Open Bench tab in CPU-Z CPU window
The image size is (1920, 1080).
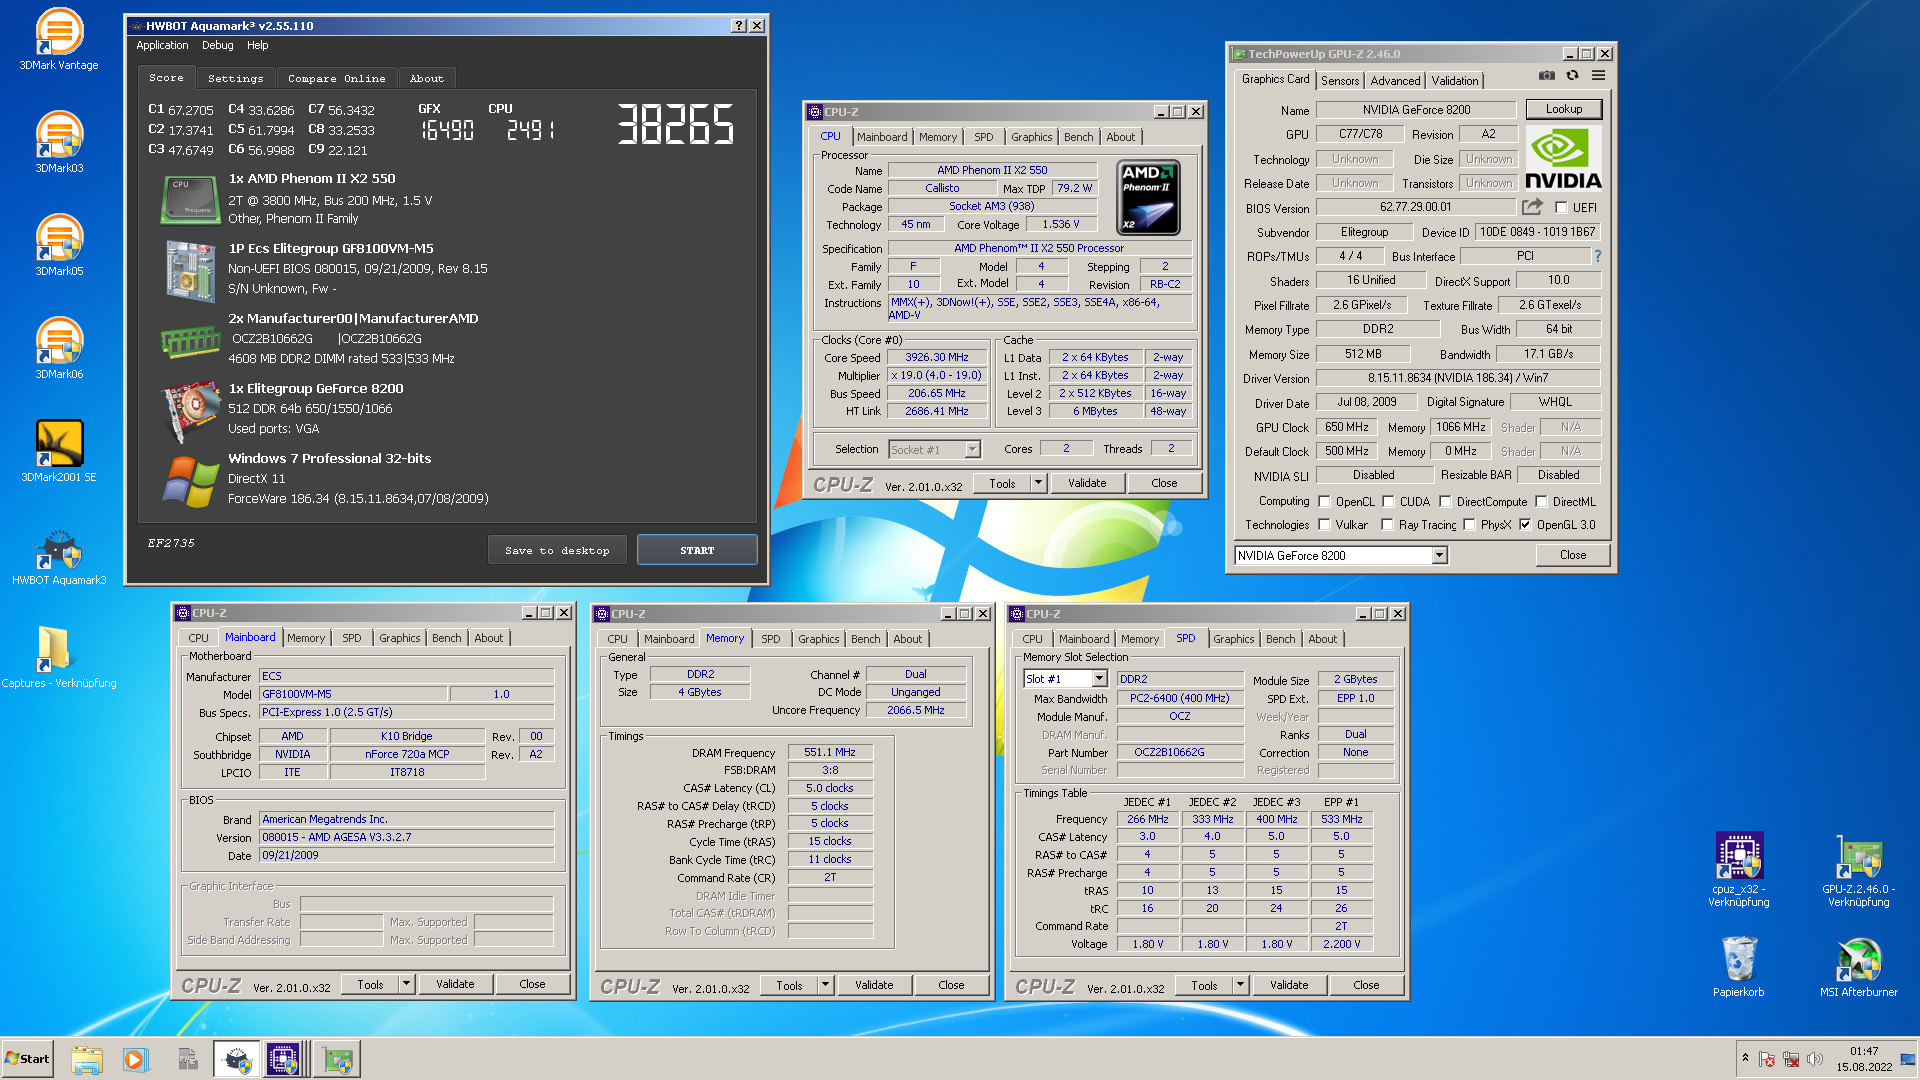pos(1078,137)
